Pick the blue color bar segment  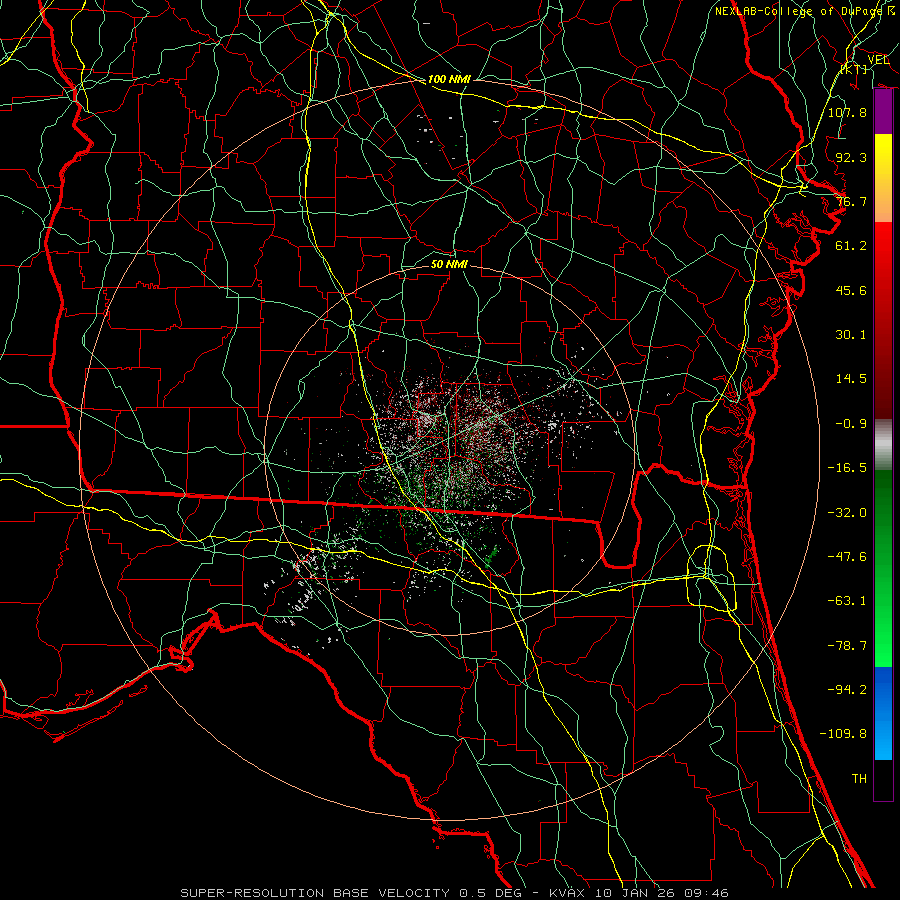883,713
